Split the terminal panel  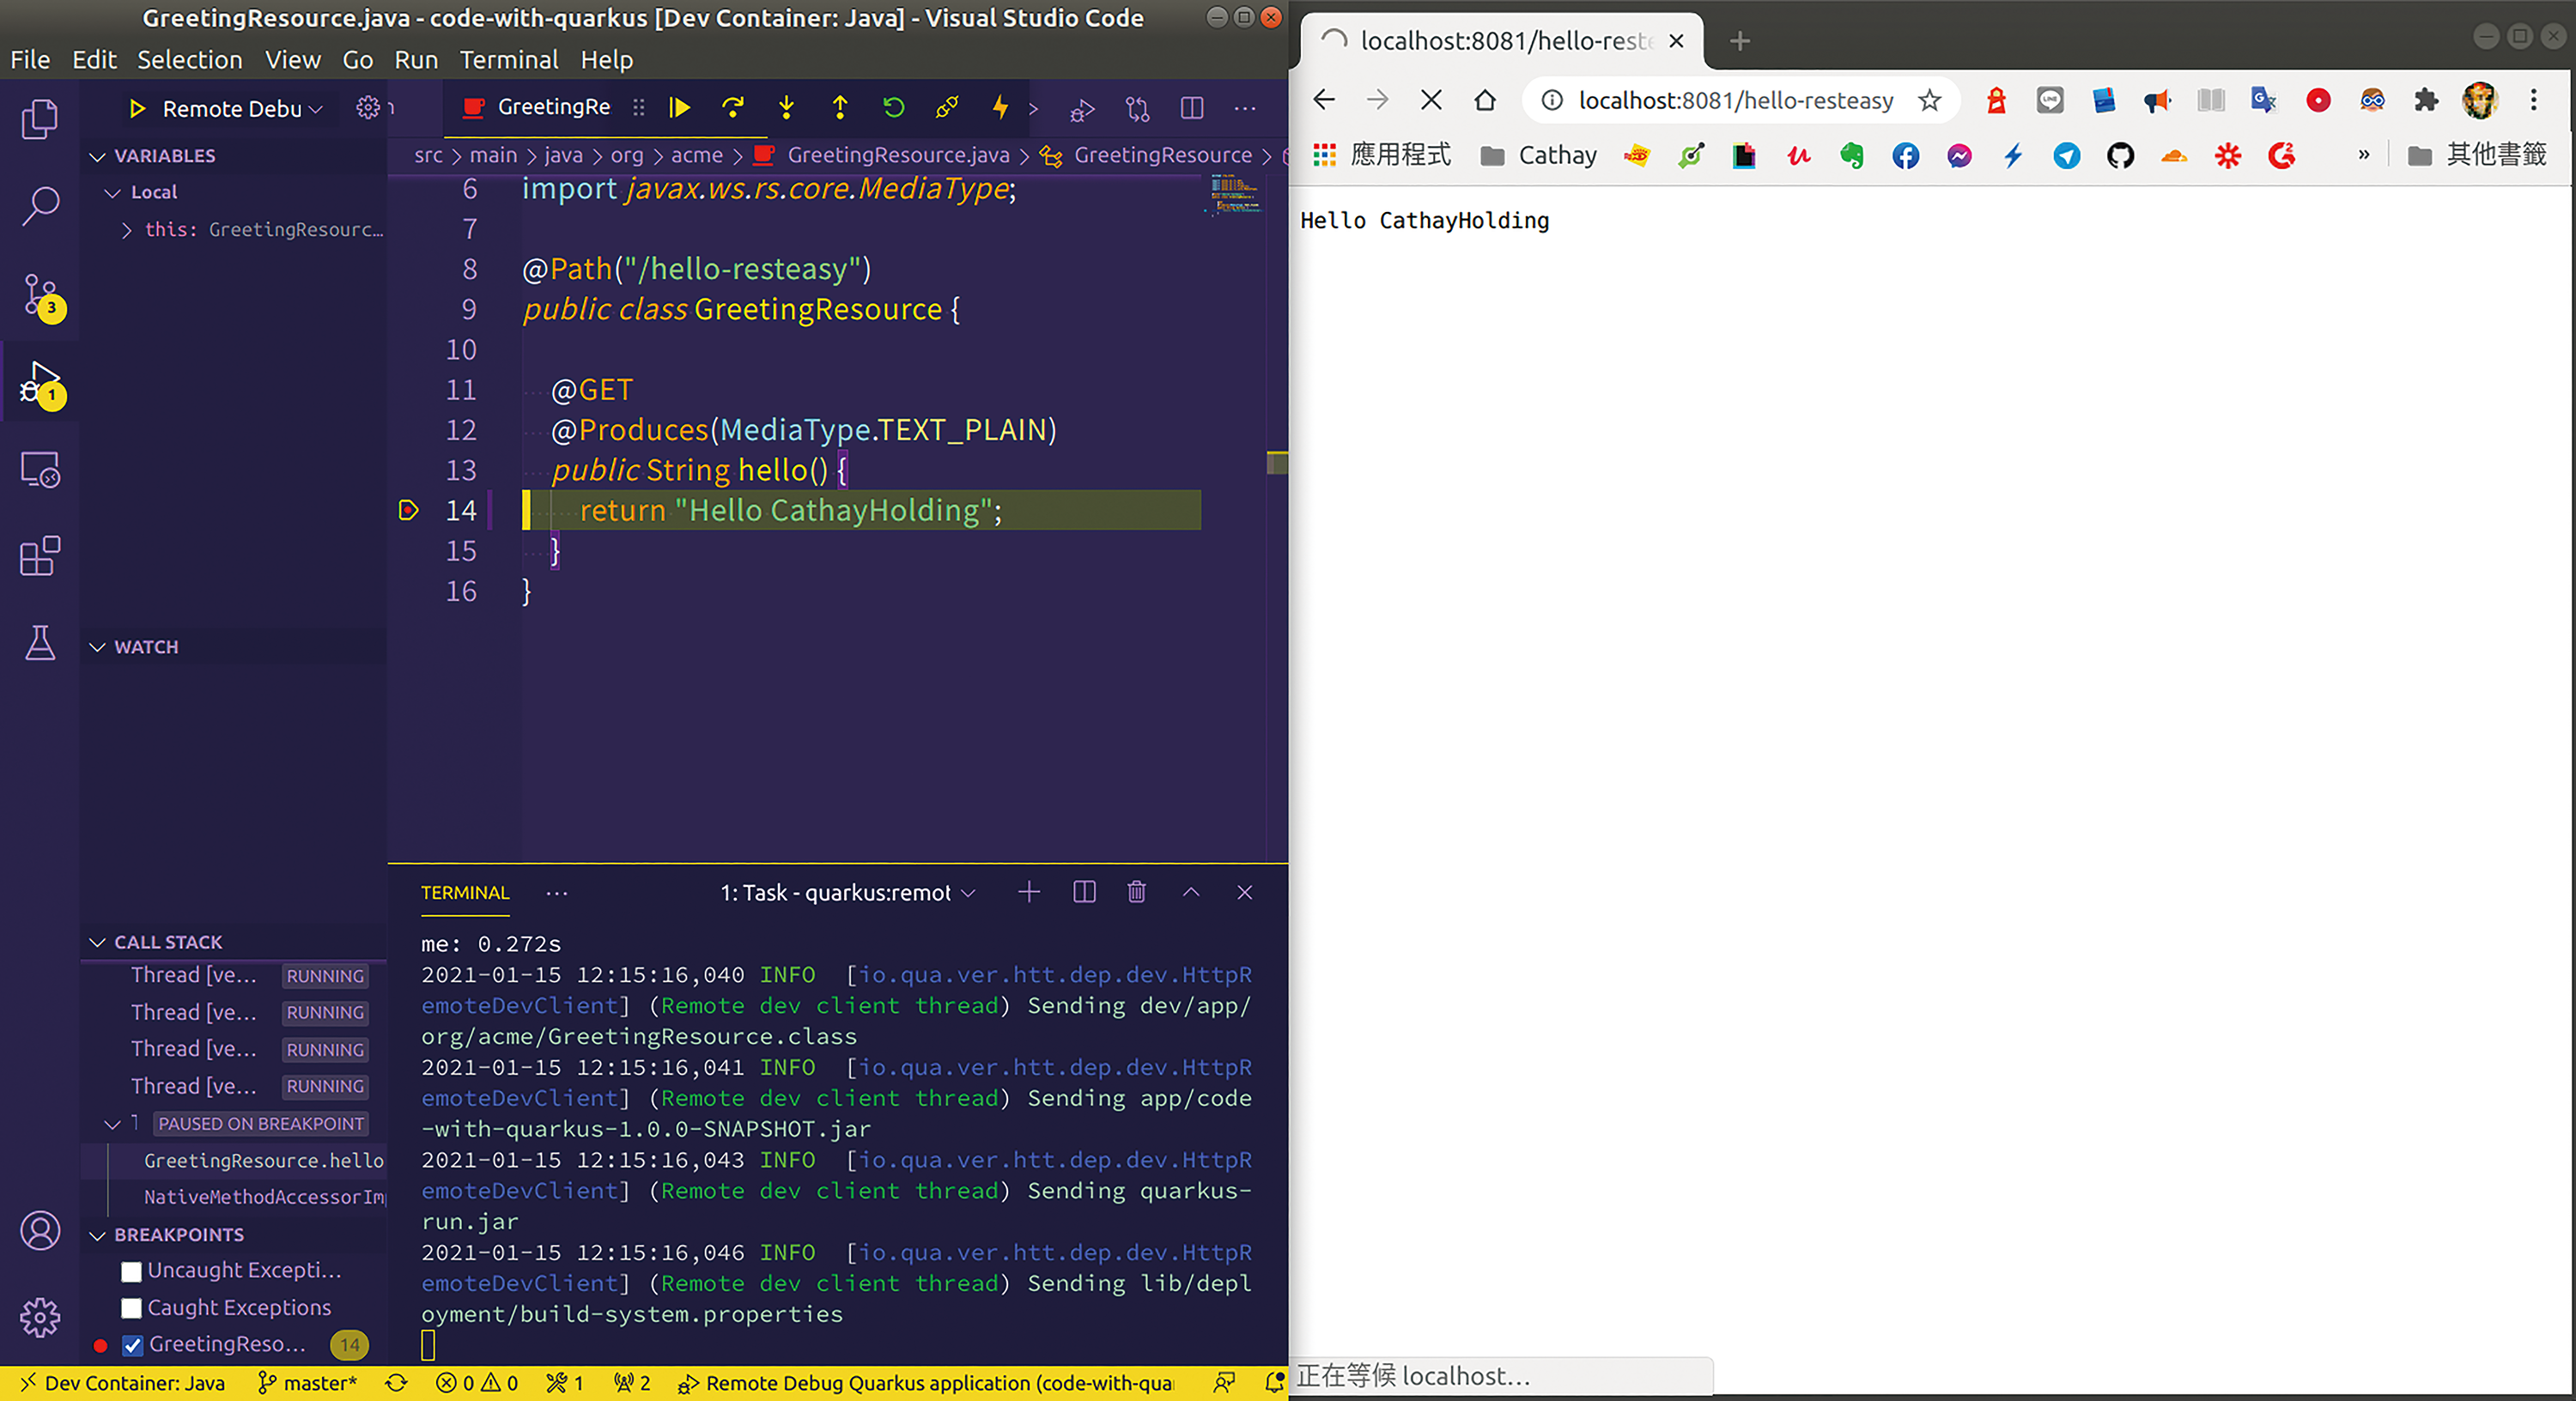(1084, 892)
